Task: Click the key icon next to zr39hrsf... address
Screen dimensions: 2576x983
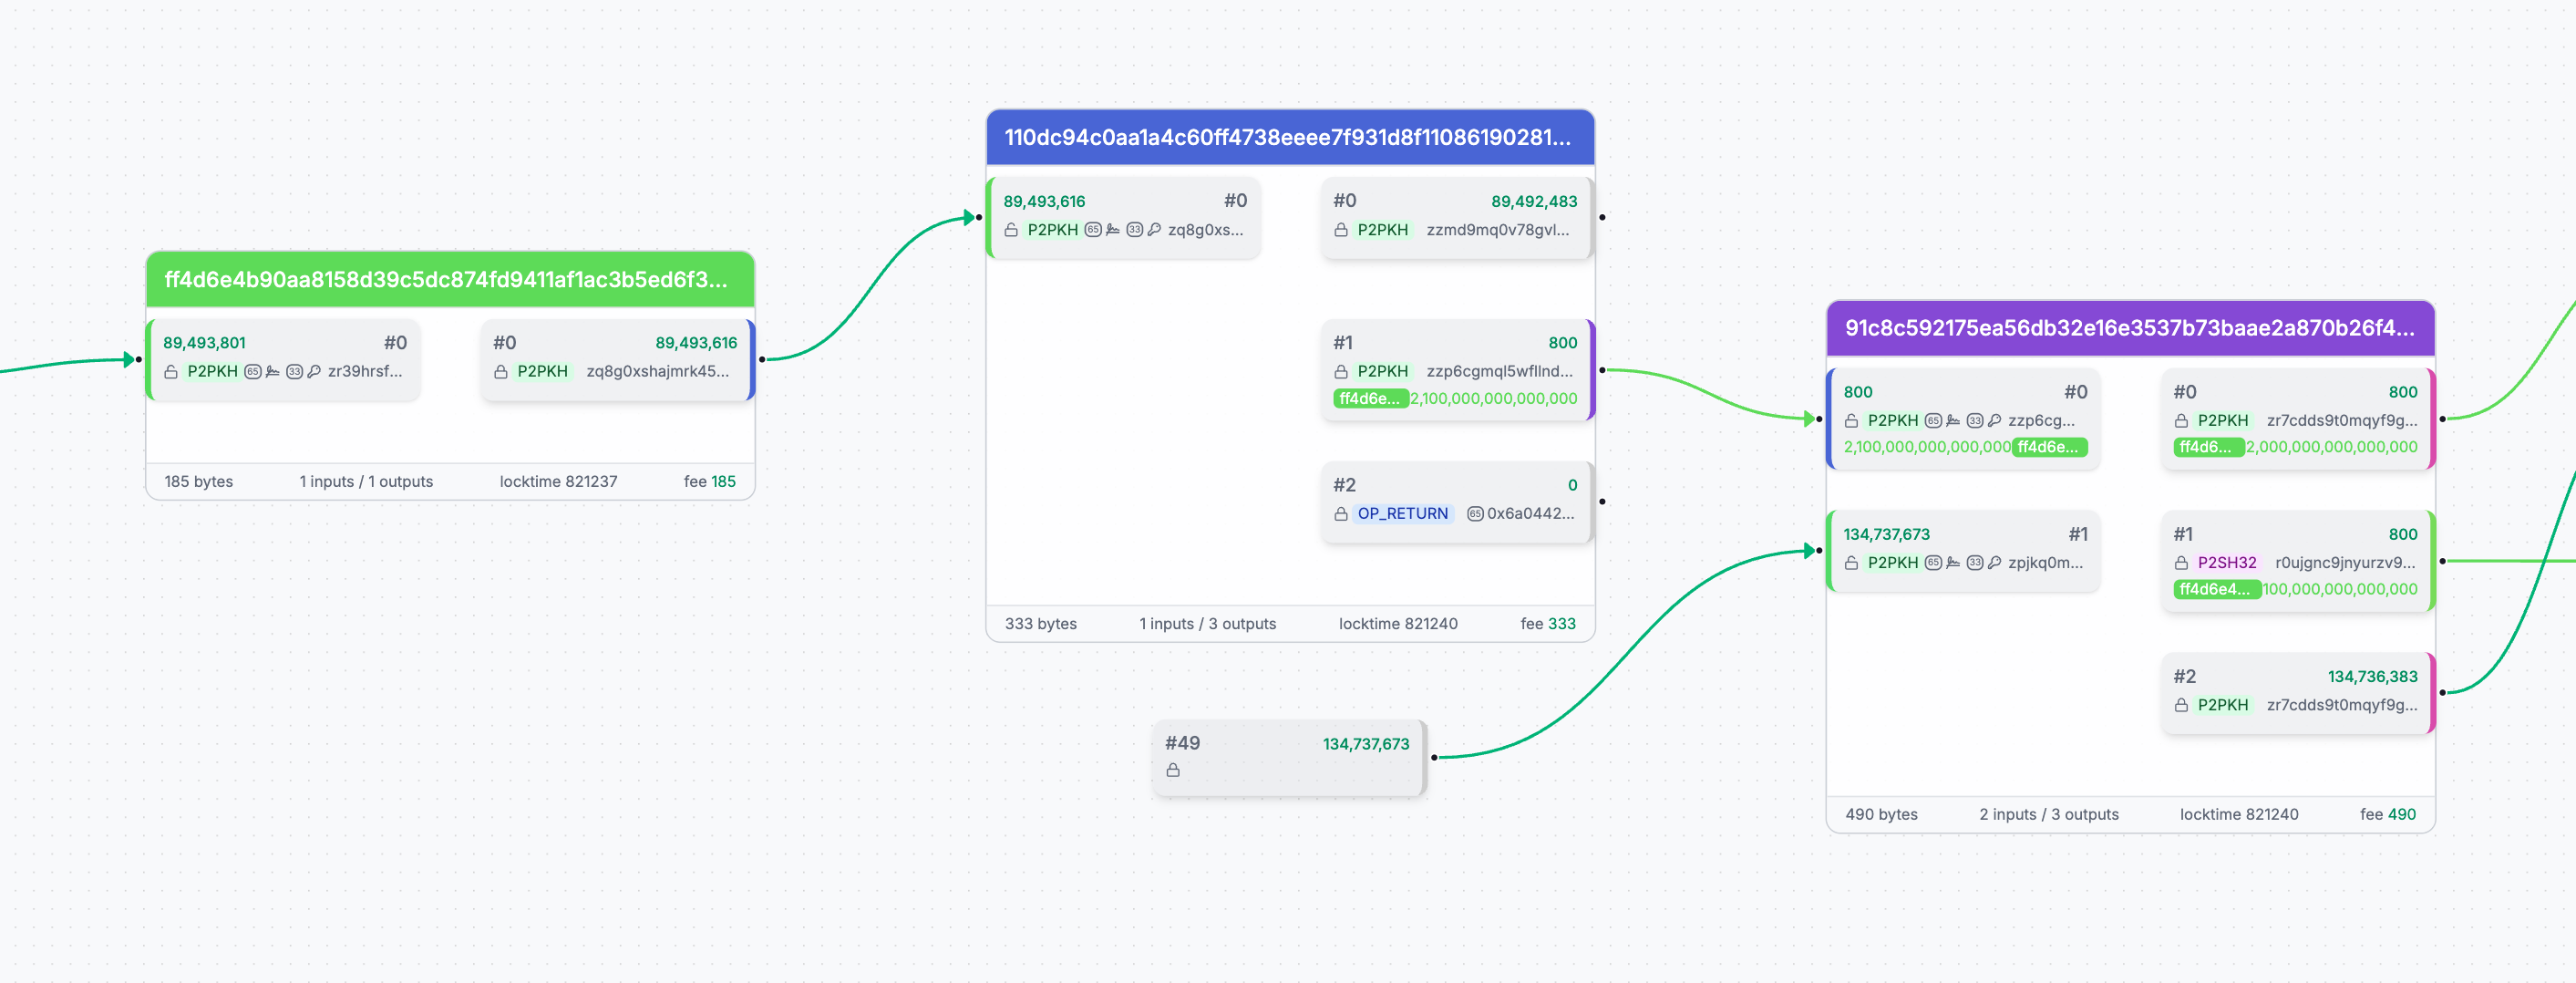Action: coord(314,371)
